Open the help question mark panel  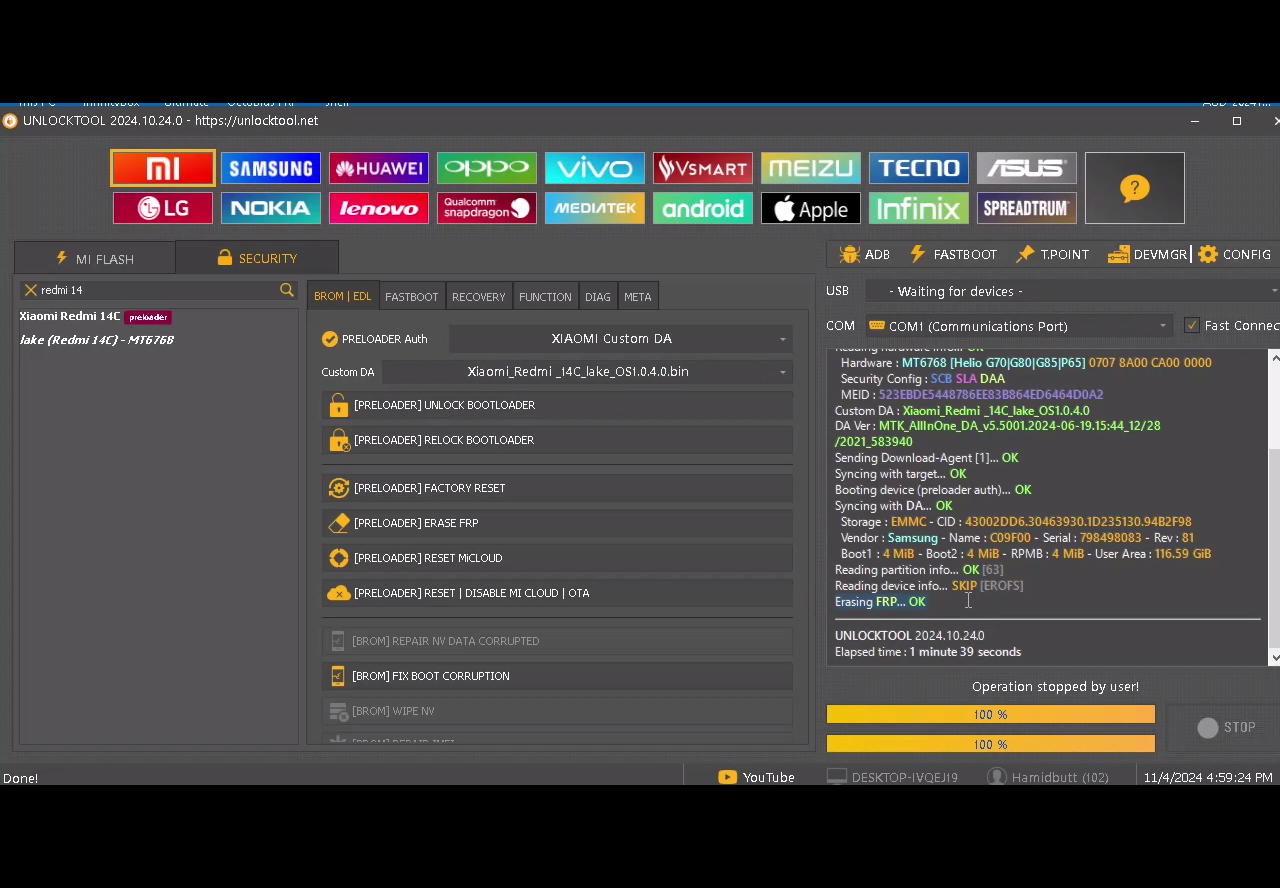[x=1135, y=188]
